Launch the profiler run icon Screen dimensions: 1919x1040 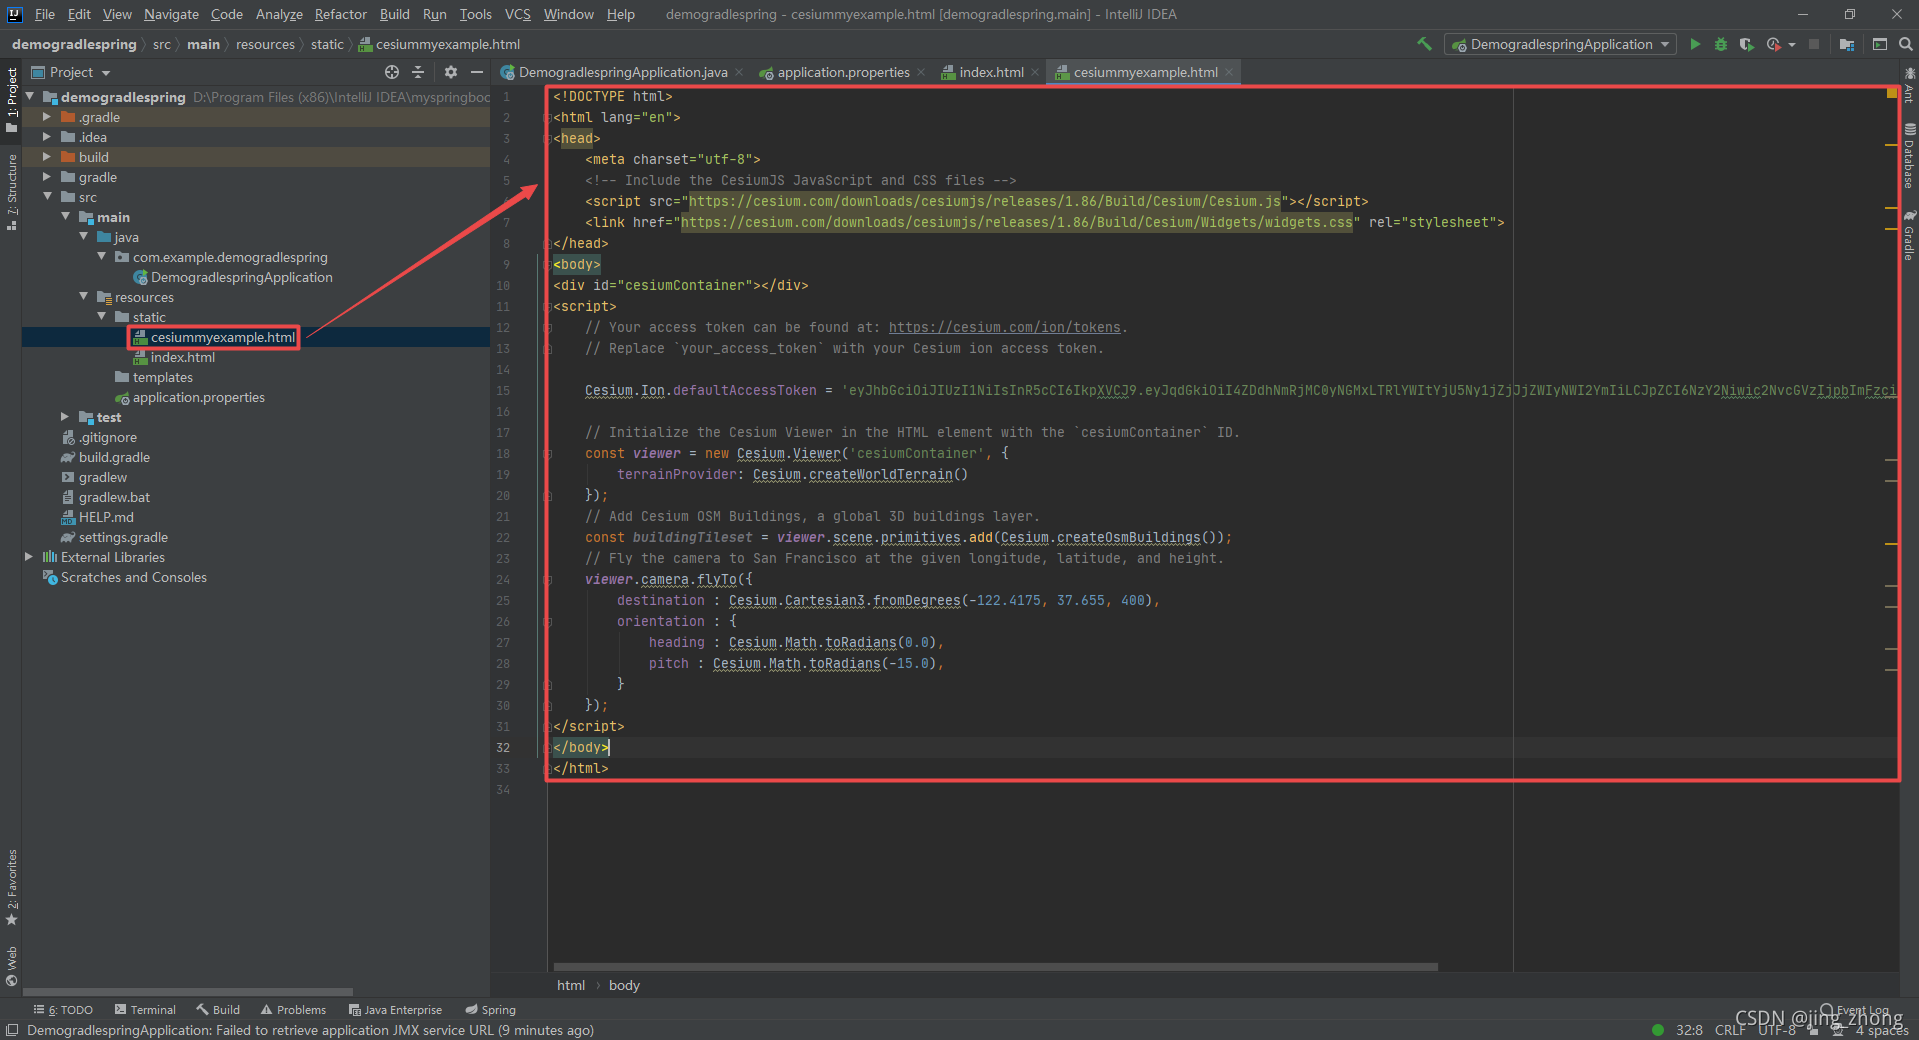1773,44
